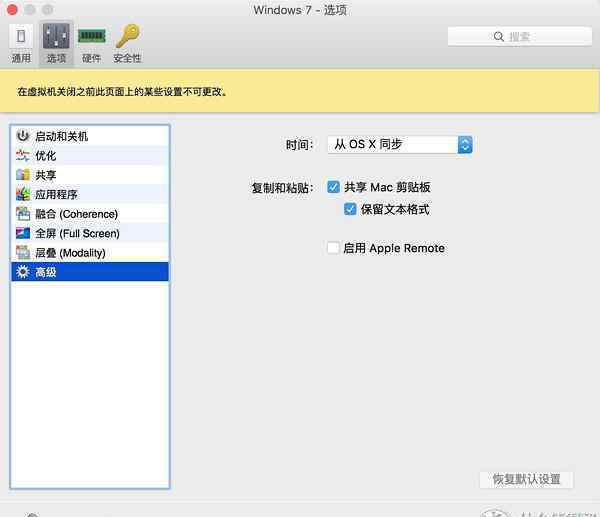The image size is (600, 517).
Task: Open the 共享 sidebar section
Action: click(x=90, y=175)
